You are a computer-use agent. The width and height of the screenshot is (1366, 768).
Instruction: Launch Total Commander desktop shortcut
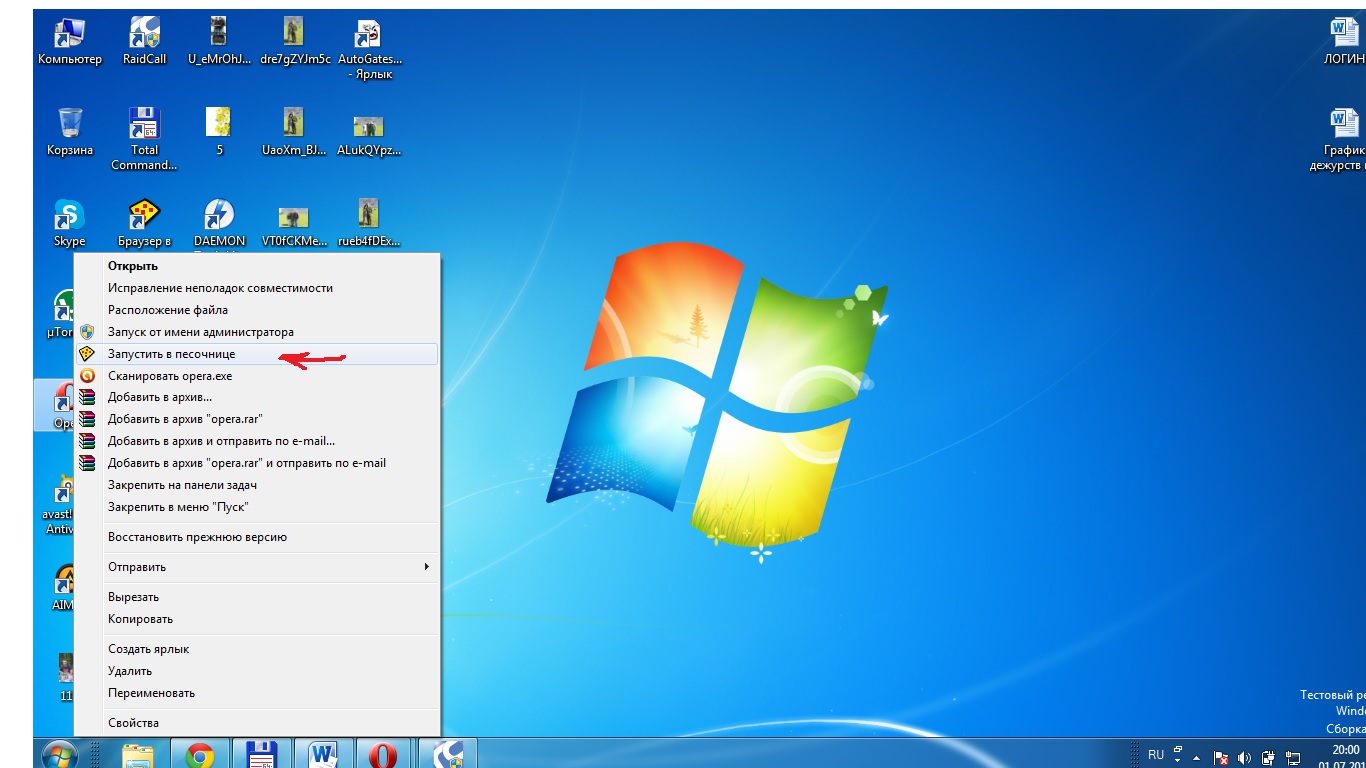145,139
